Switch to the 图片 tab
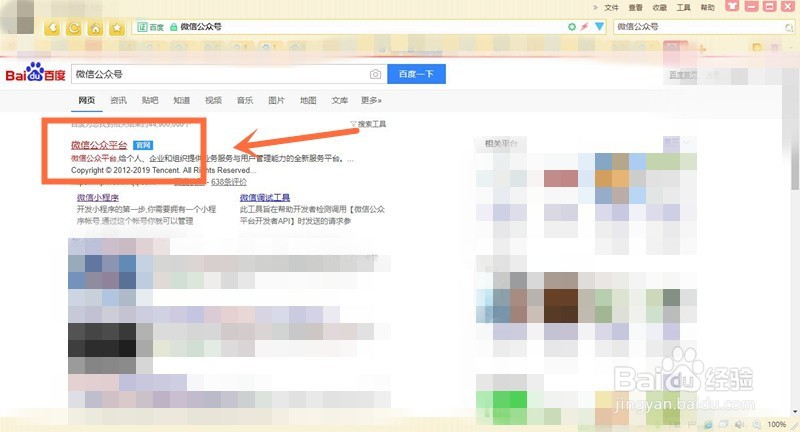Screen dimensions: 800x432 277,100
